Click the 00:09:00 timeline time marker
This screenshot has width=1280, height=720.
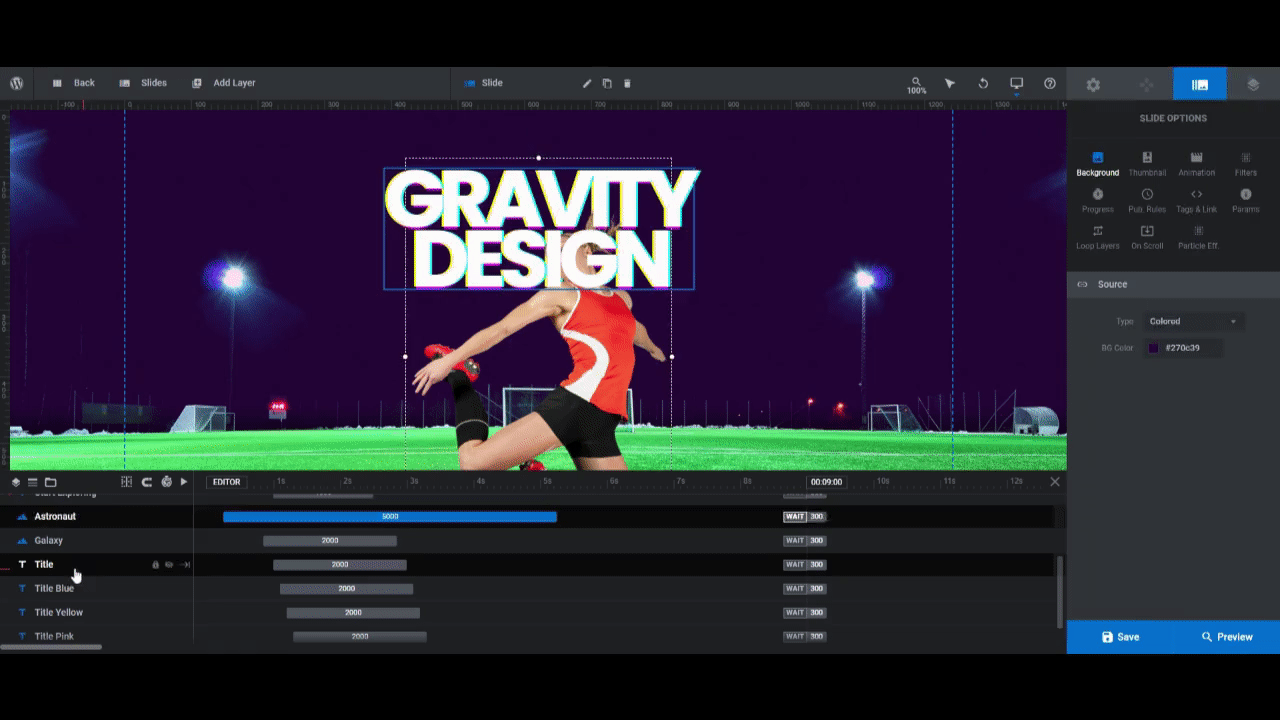(826, 482)
